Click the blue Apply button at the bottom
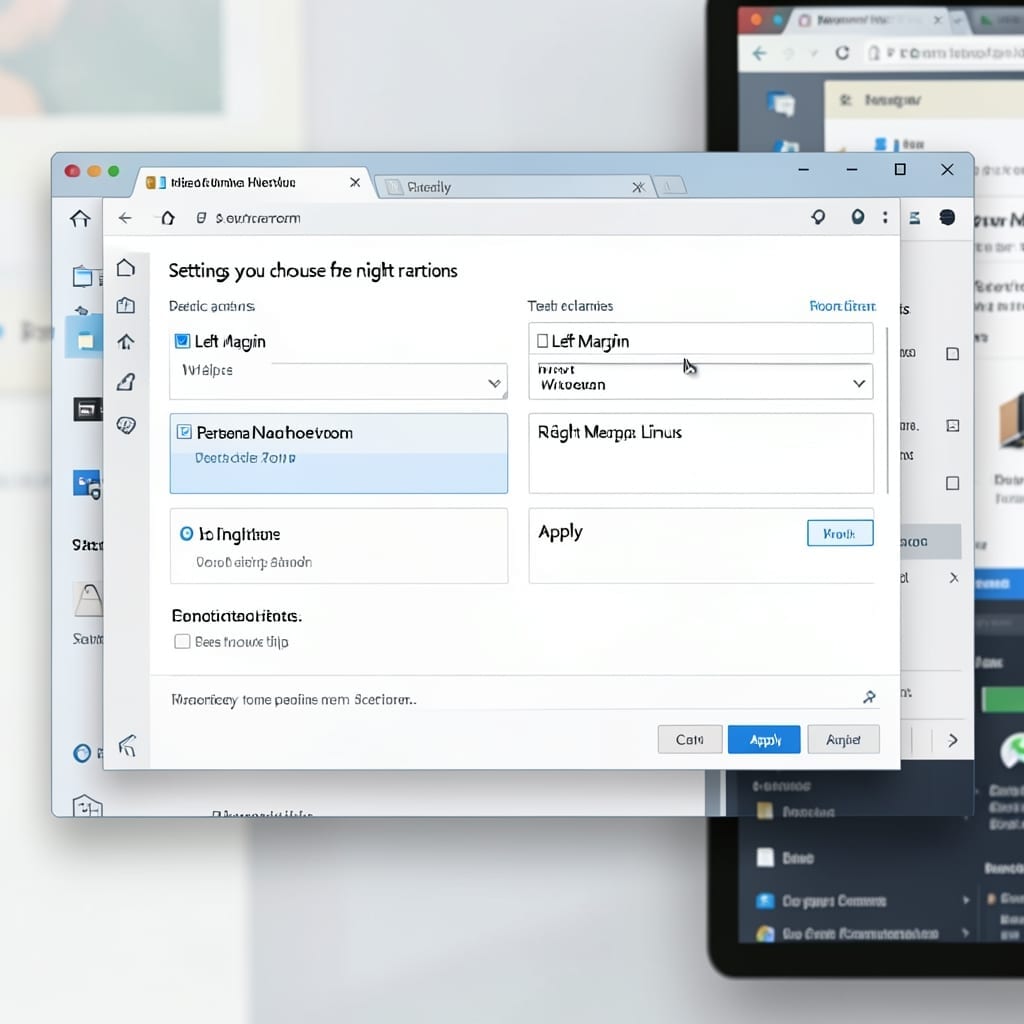The width and height of the screenshot is (1024, 1024). tap(764, 739)
